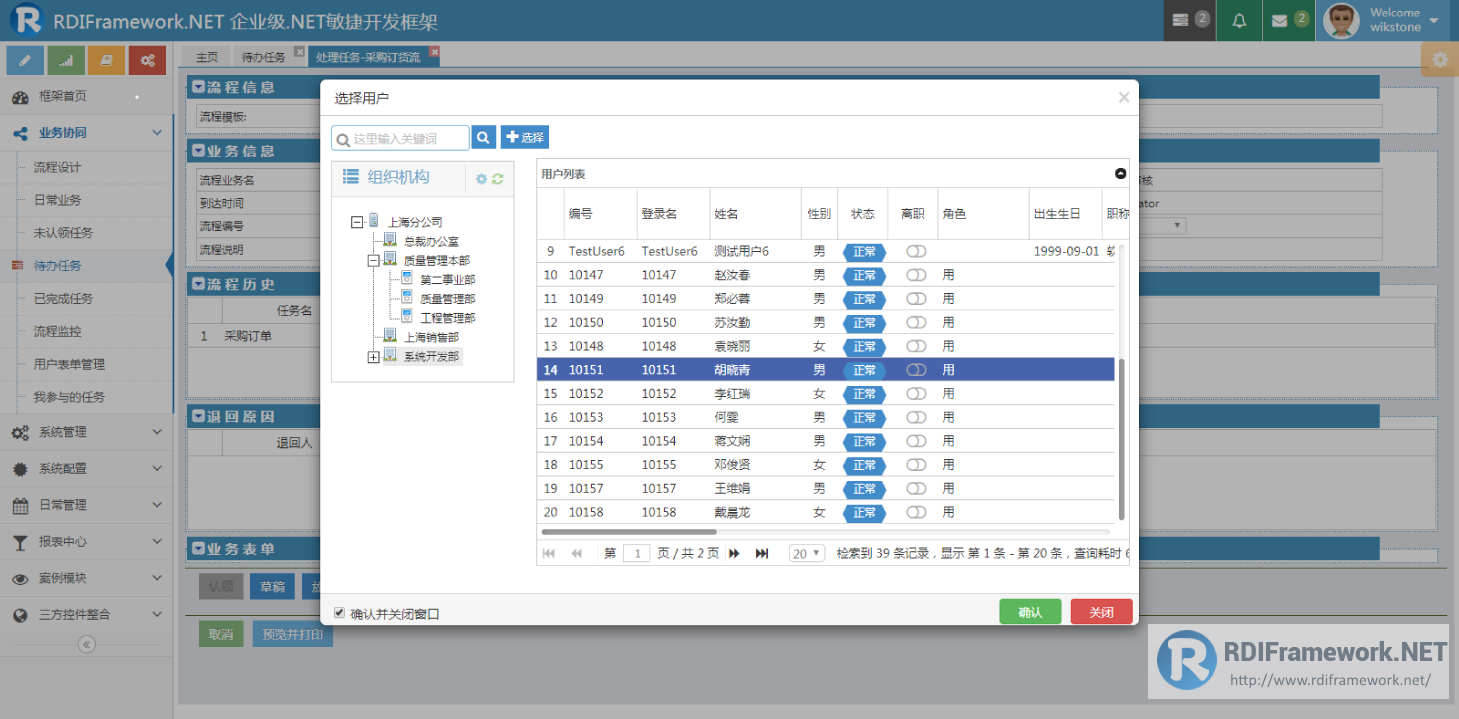The image size is (1459, 719).
Task: Click the red 关闭 button
Action: [1101, 611]
